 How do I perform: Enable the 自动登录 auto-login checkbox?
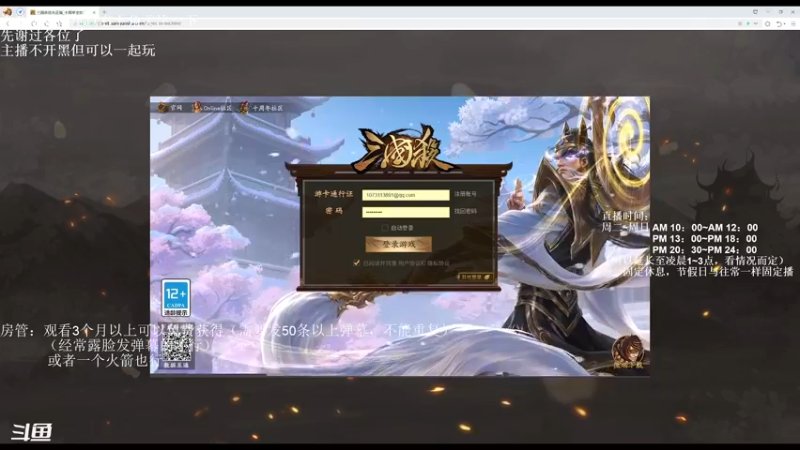click(x=385, y=228)
